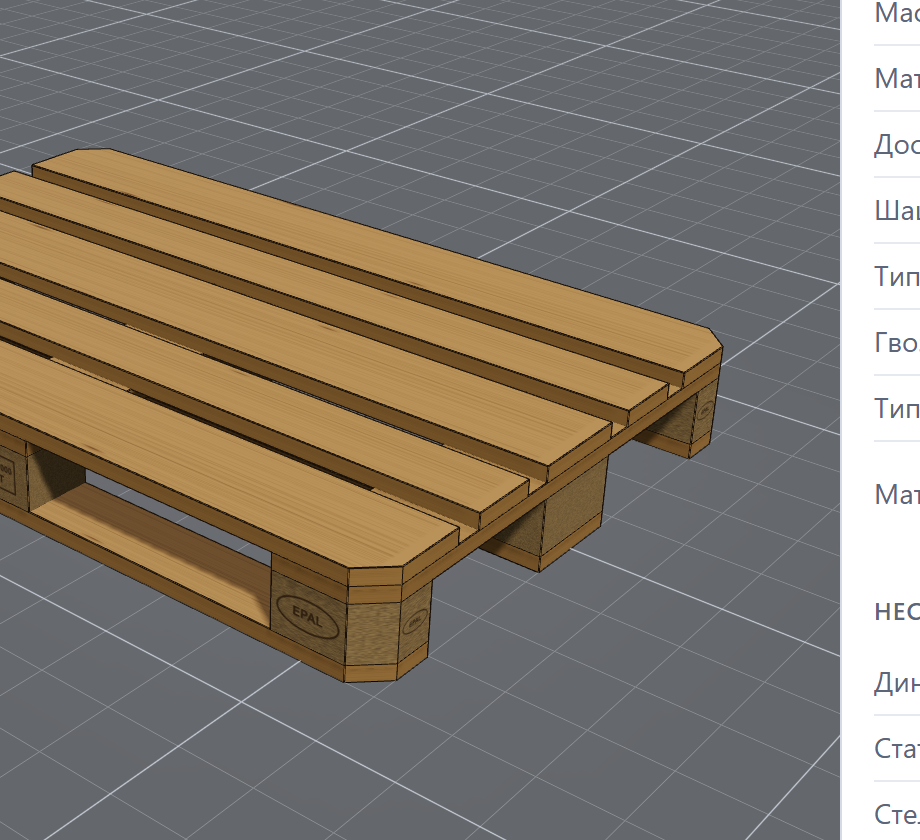
Task: Click the bold 'НЕС' section heading
Action: (897, 612)
